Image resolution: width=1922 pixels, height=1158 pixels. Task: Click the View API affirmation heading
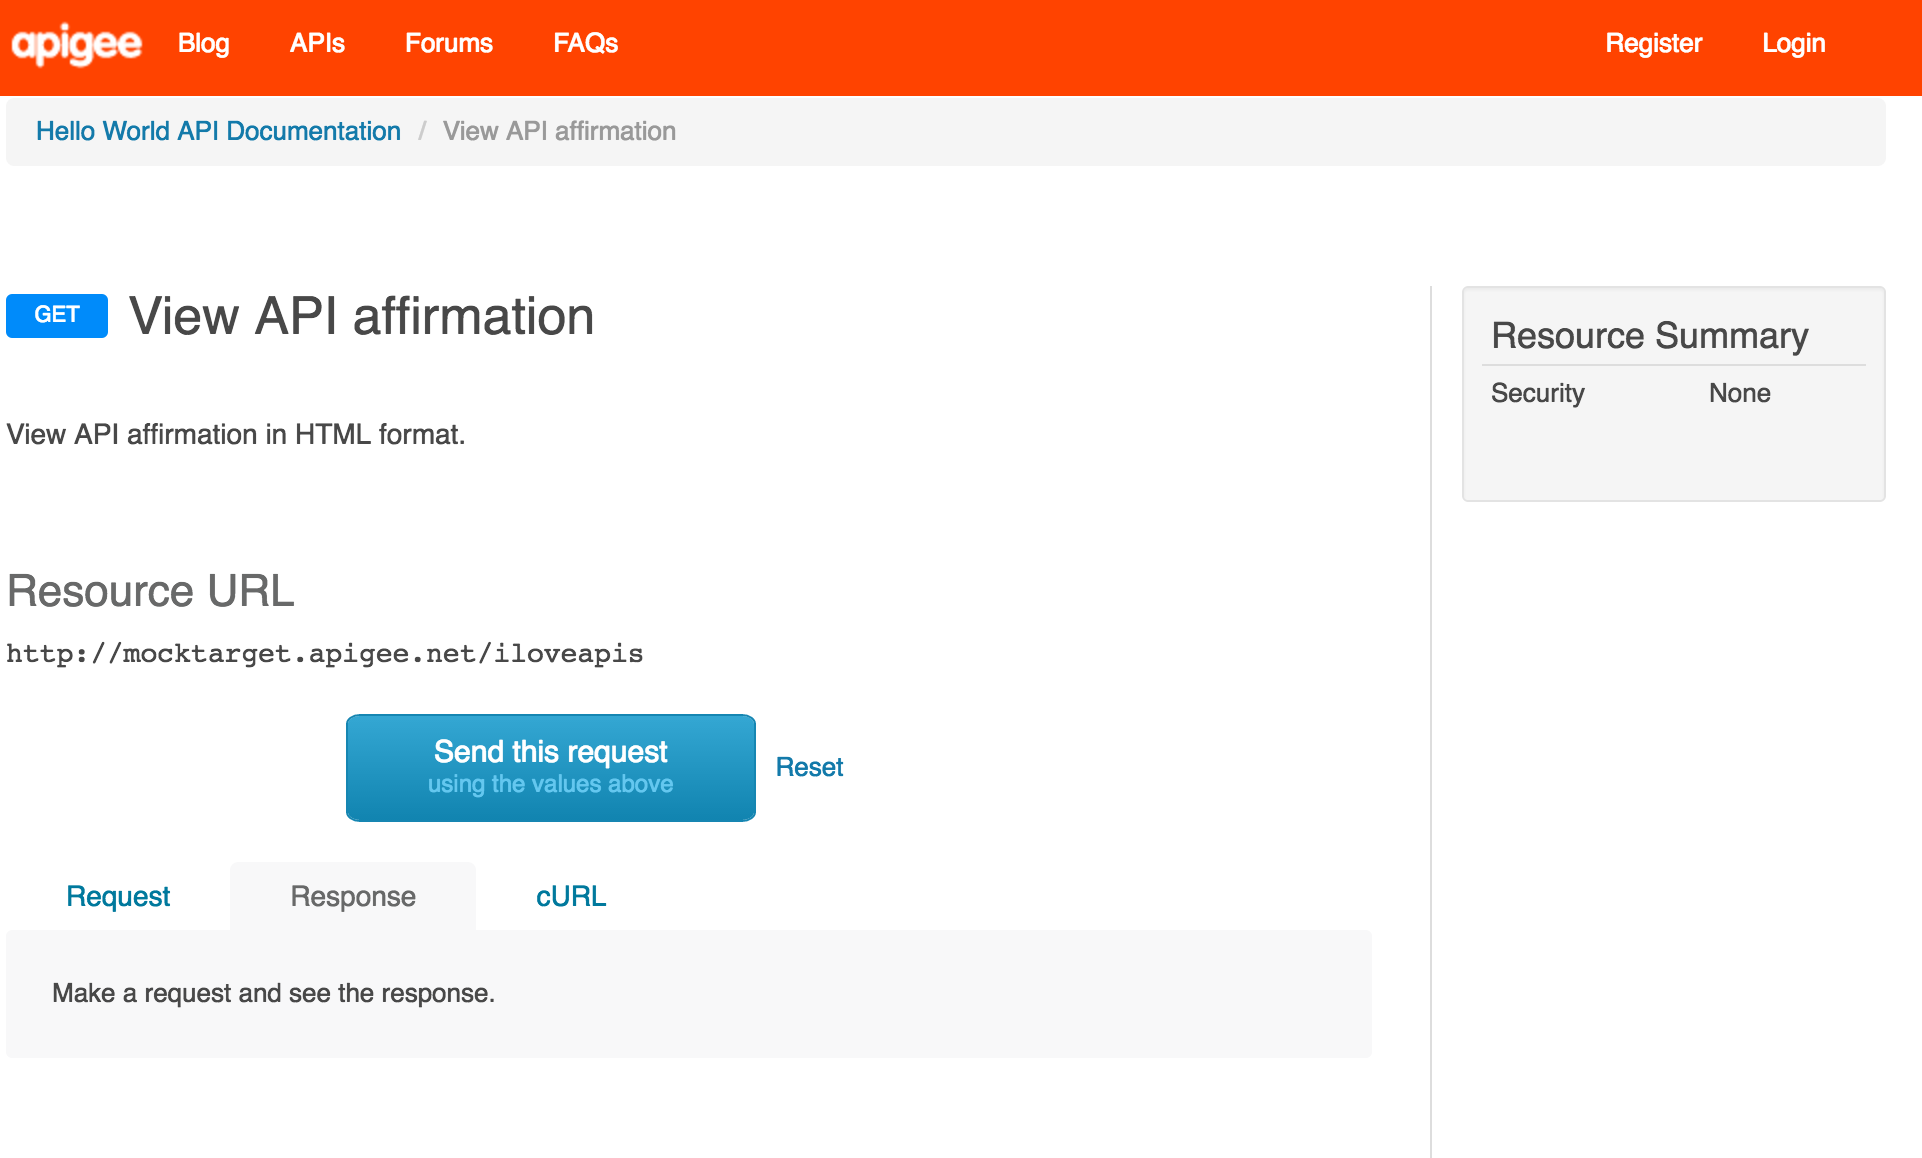[361, 317]
